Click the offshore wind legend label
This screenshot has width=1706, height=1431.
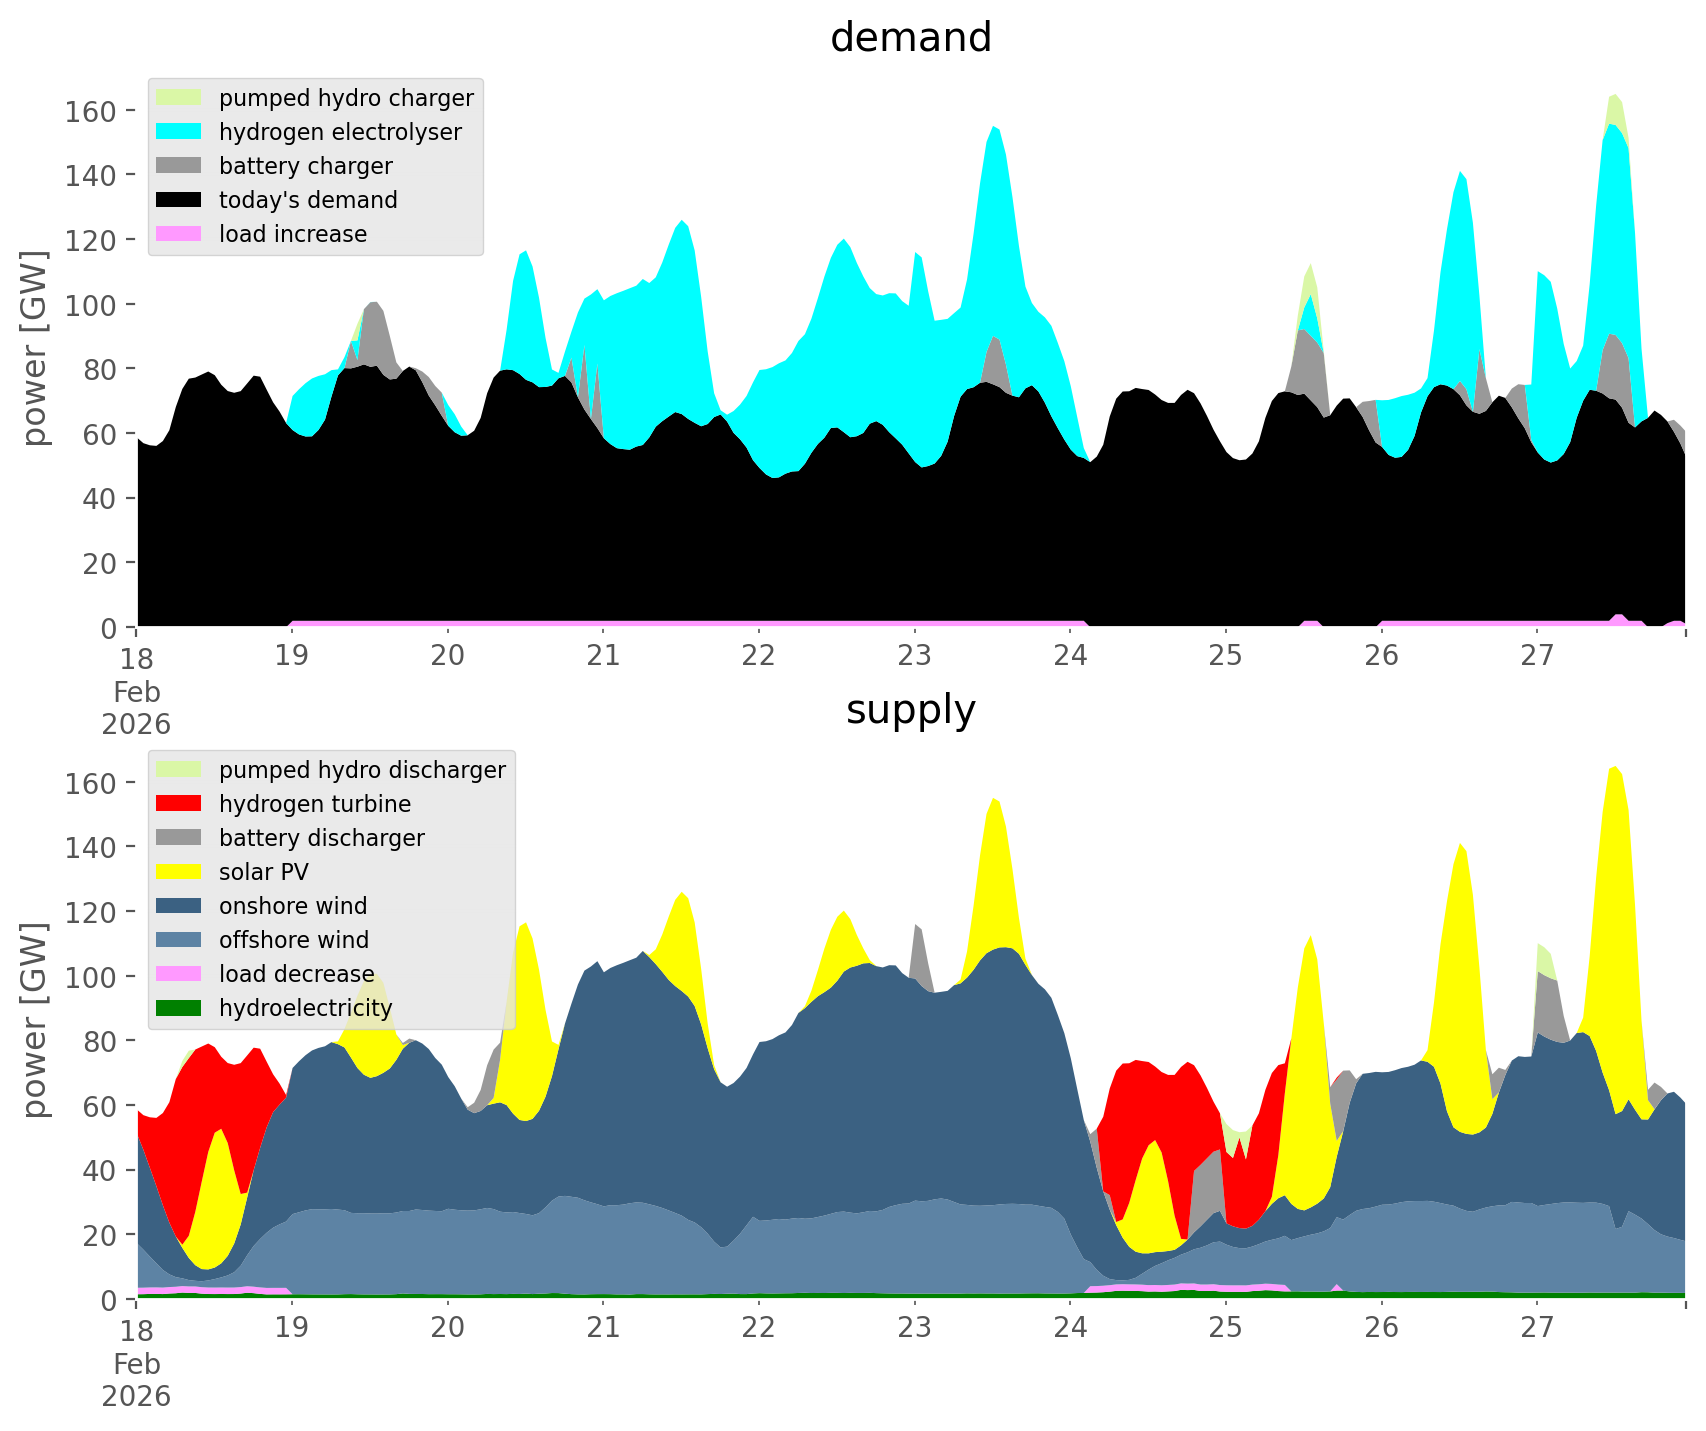click(294, 940)
